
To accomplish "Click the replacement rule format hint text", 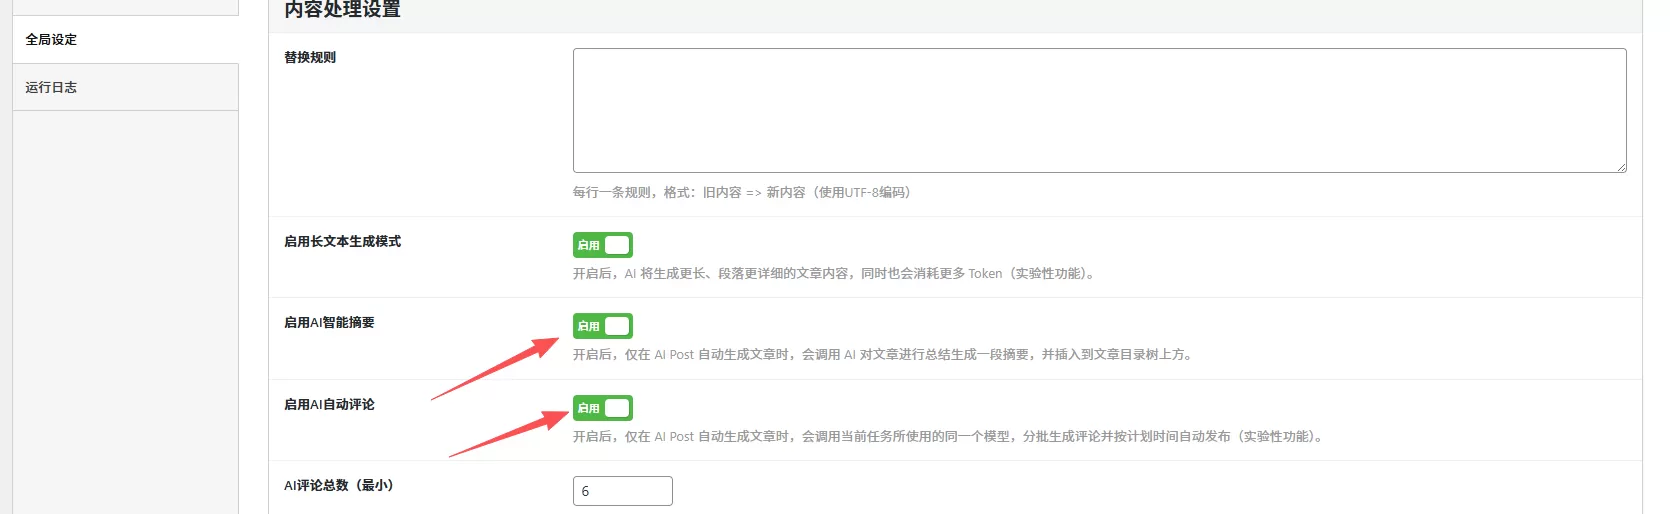I will point(741,193).
